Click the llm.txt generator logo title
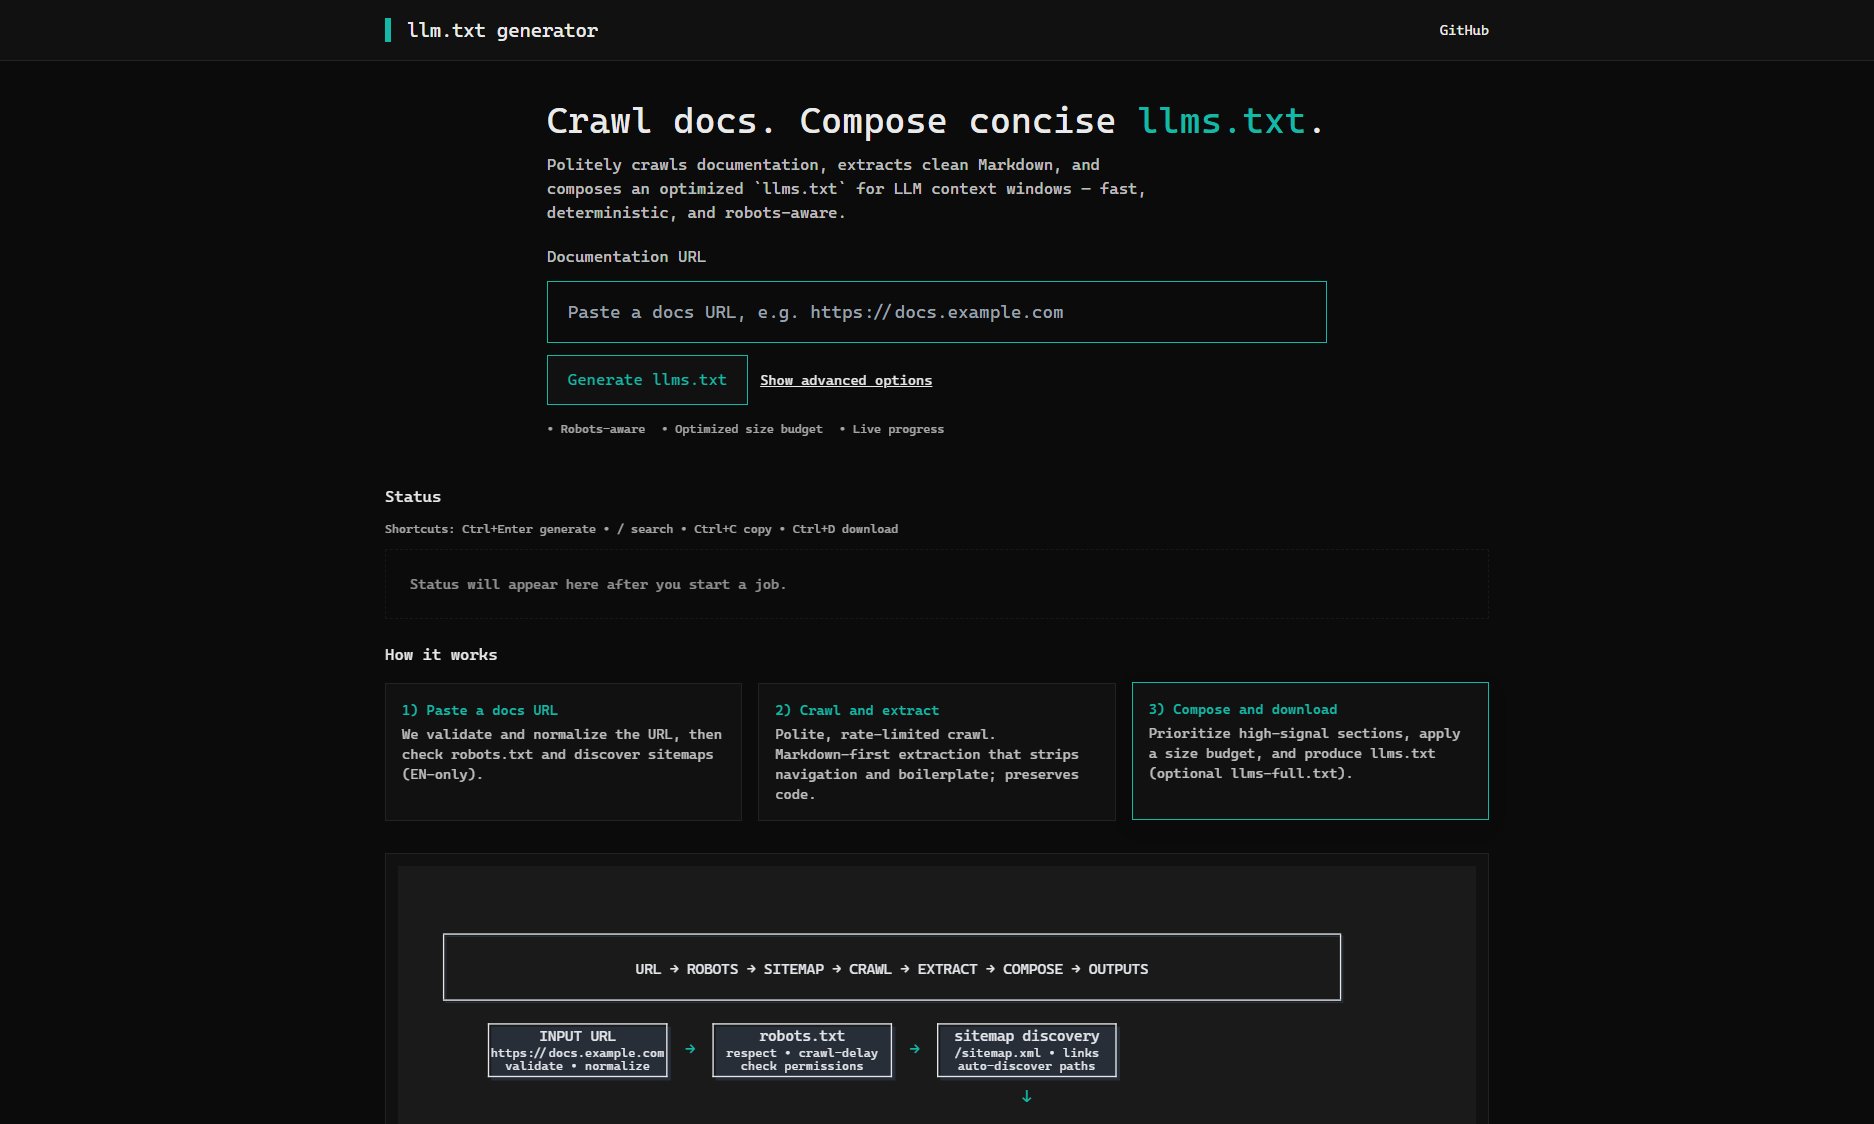The image size is (1874, 1124). [502, 30]
